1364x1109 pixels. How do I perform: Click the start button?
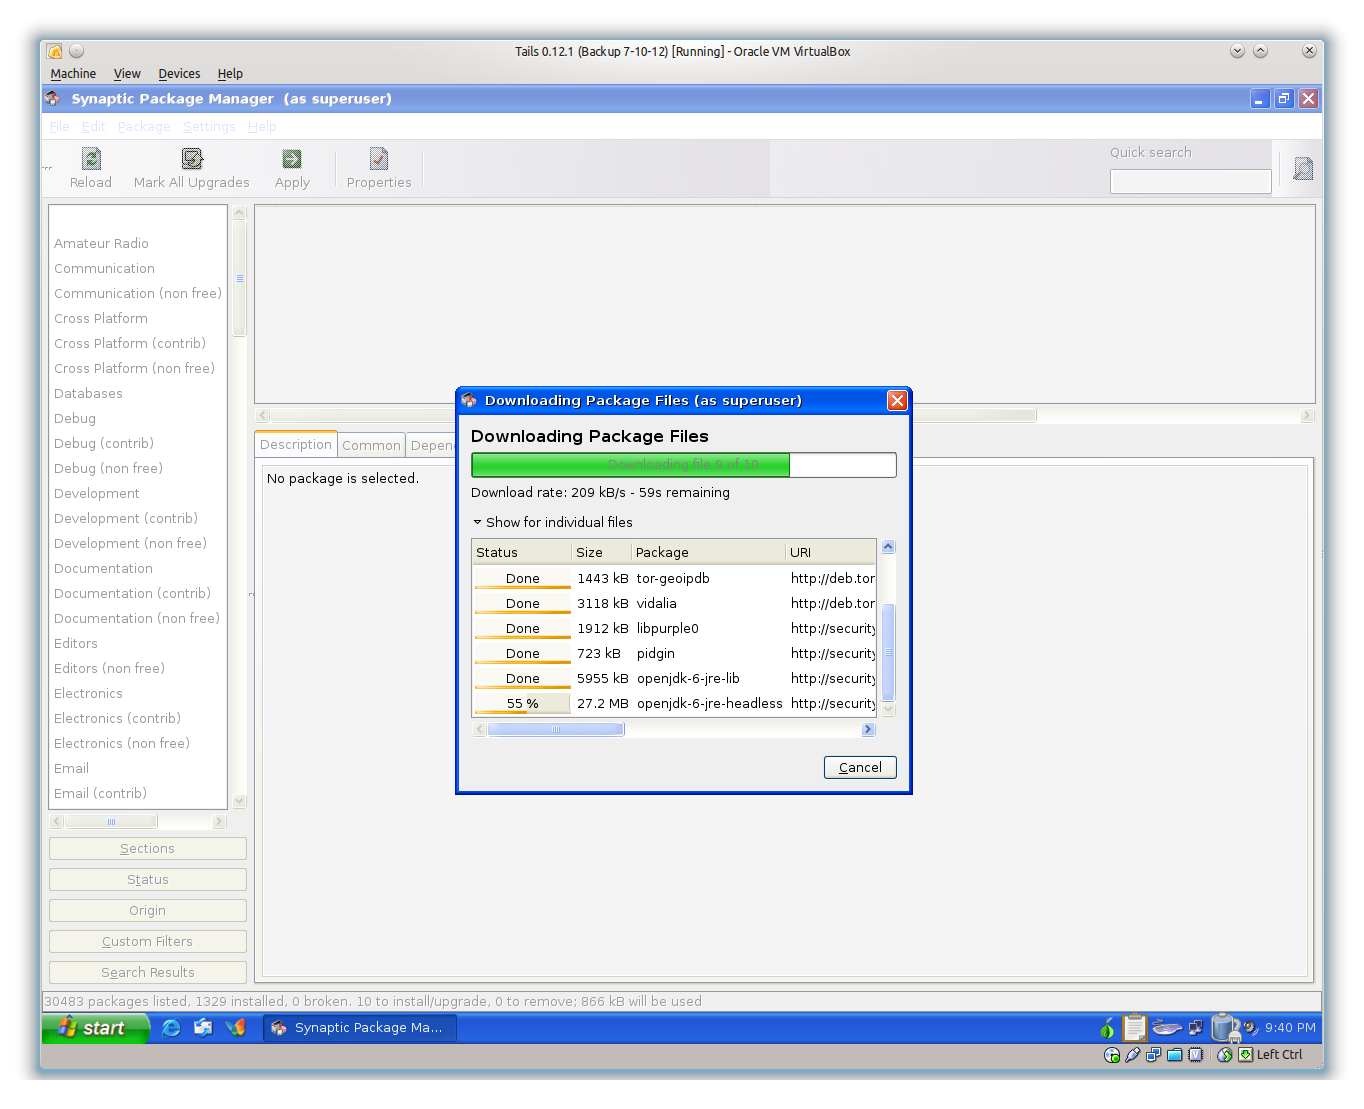pos(95,1028)
